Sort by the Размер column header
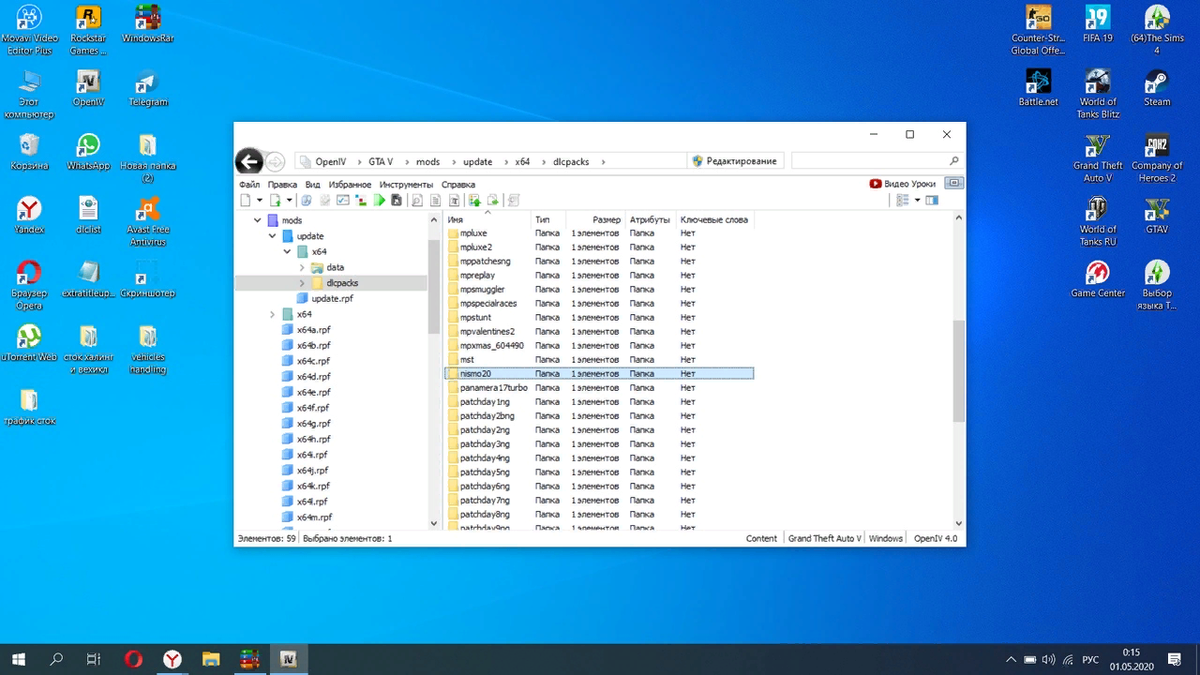 [596, 219]
